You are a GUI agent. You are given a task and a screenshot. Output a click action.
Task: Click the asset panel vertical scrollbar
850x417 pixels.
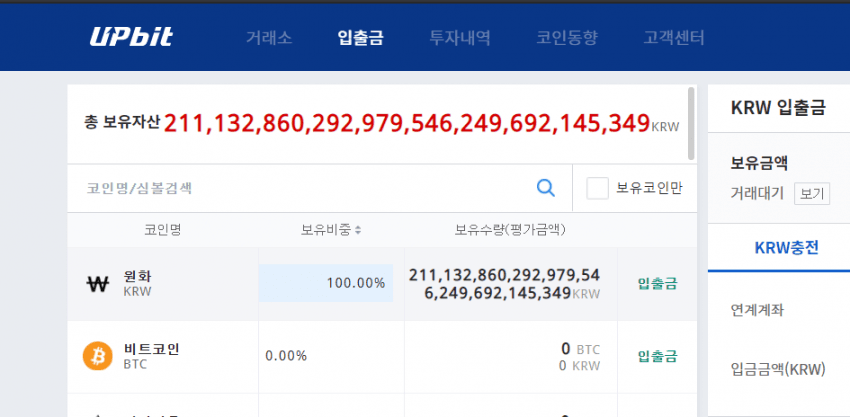pos(691,123)
